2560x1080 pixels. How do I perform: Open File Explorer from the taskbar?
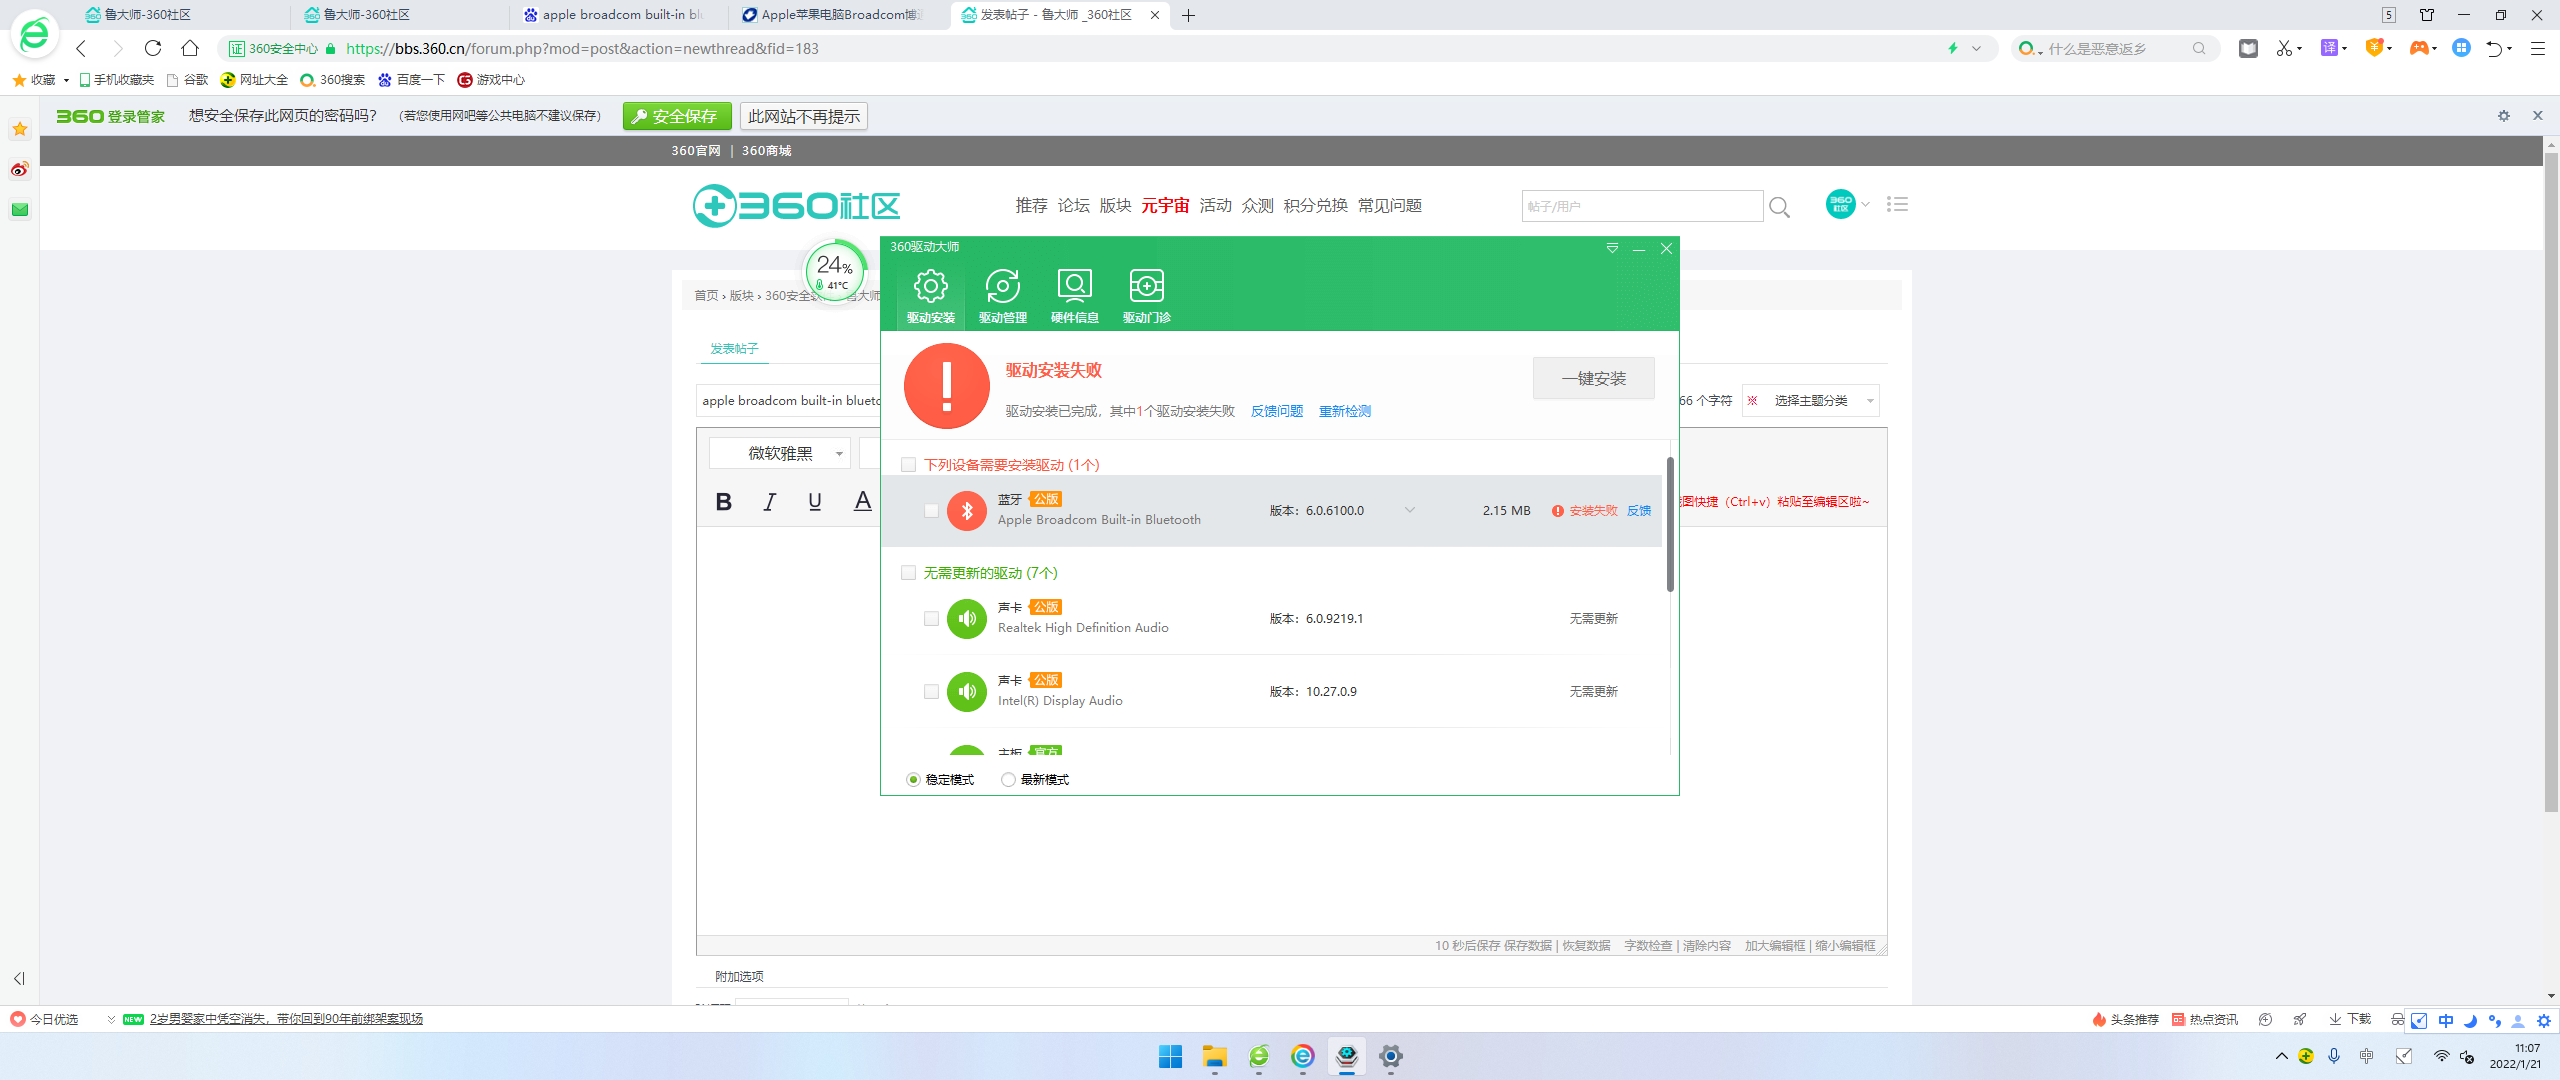(x=1214, y=1056)
